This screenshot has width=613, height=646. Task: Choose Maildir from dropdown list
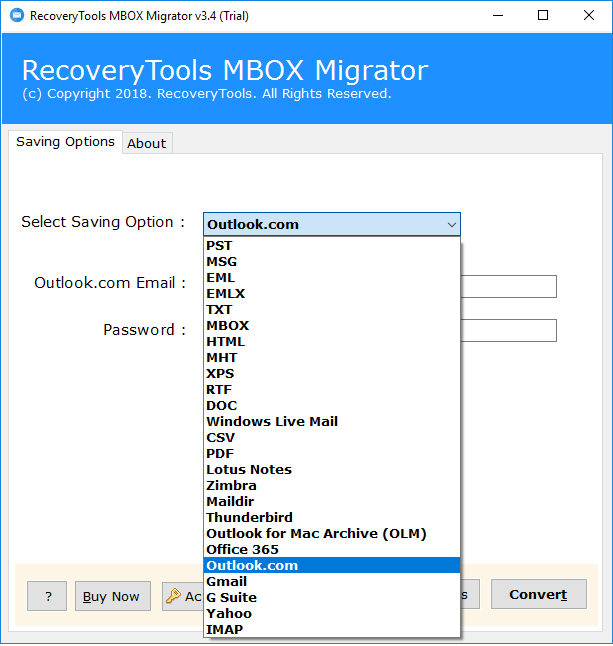[332, 501]
